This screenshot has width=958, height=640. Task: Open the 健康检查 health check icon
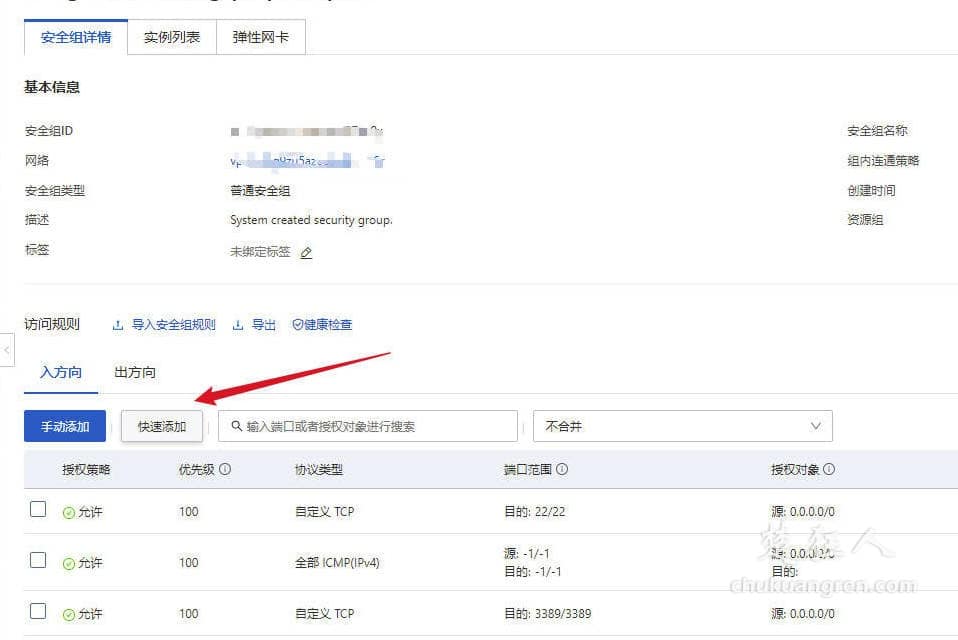(298, 325)
